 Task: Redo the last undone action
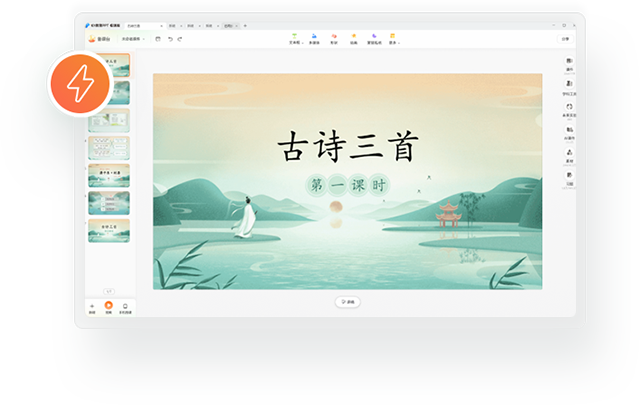click(180, 39)
